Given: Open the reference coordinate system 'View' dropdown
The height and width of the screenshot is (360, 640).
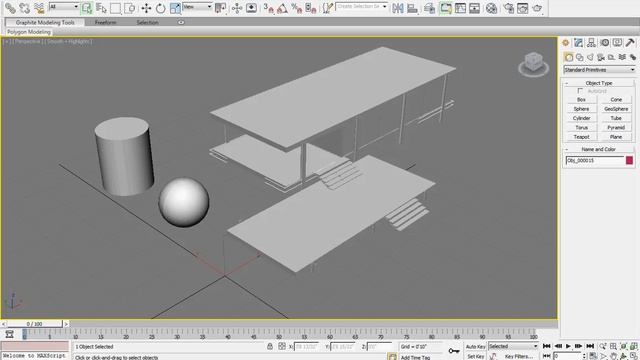Looking at the screenshot, I should [197, 7].
